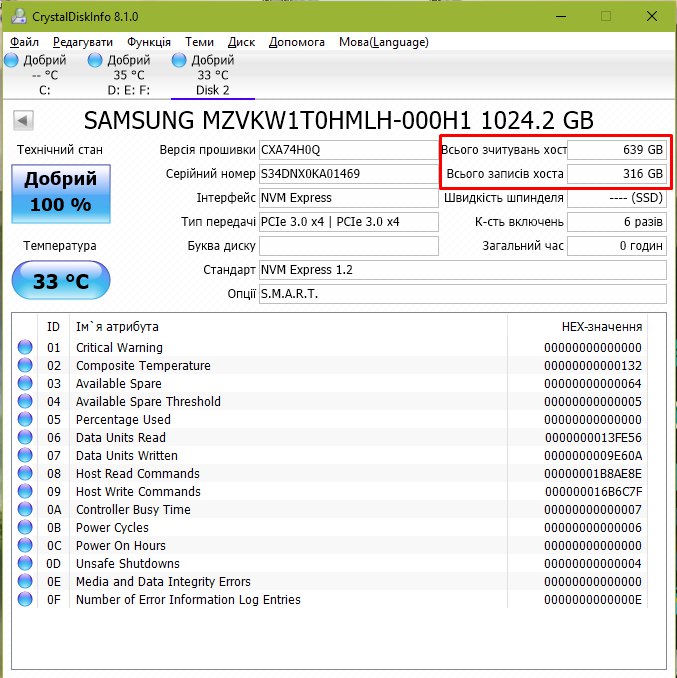677x678 pixels.
Task: Click the serial number field S34DNX0KA01469
Action: pyautogui.click(x=348, y=174)
